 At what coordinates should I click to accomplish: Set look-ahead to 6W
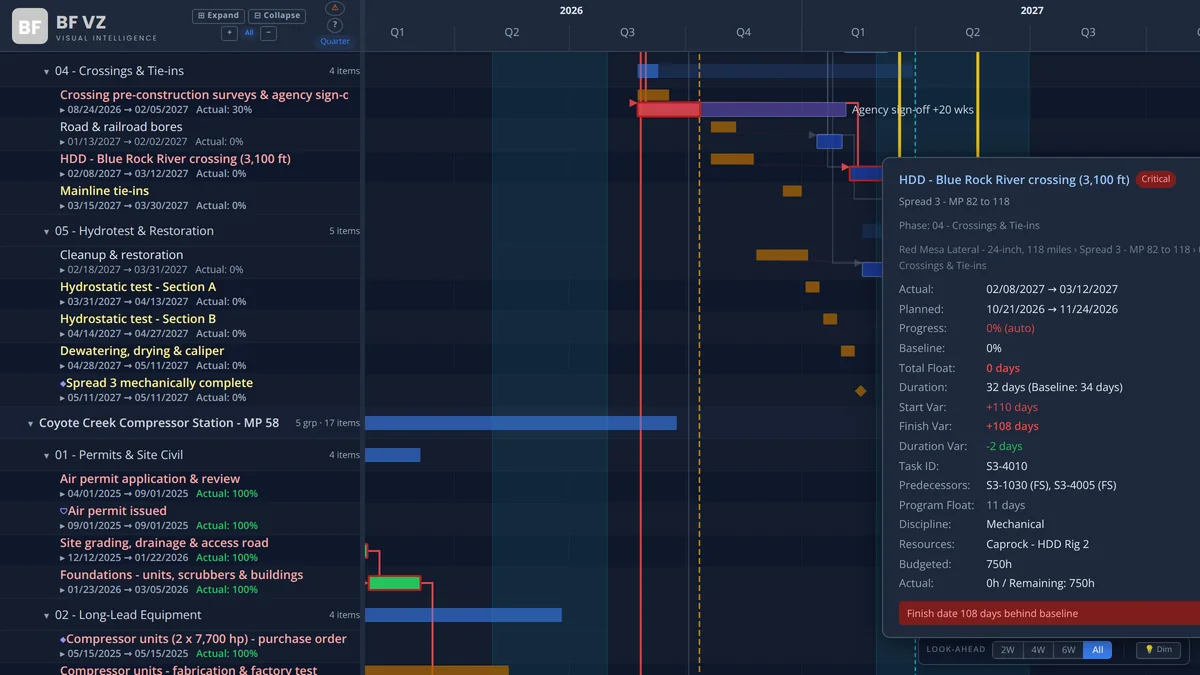pos(1068,650)
